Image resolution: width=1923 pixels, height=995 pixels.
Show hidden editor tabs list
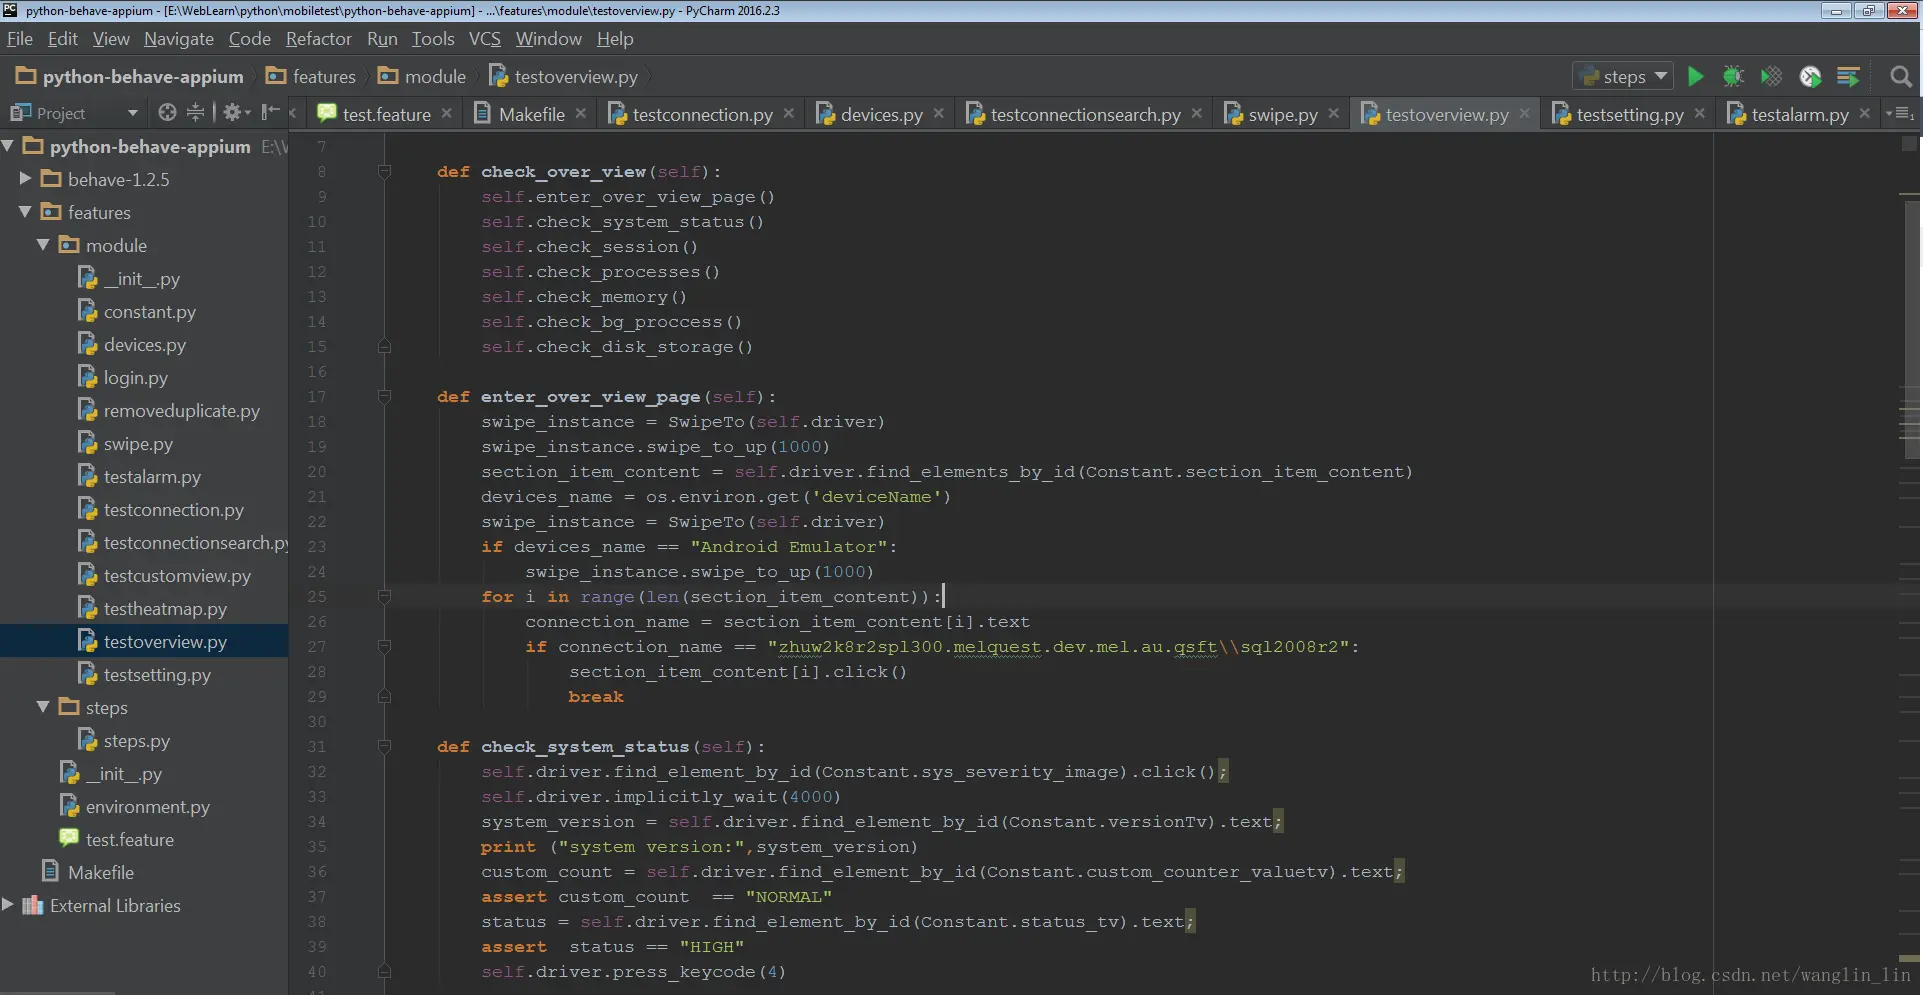point(1900,114)
